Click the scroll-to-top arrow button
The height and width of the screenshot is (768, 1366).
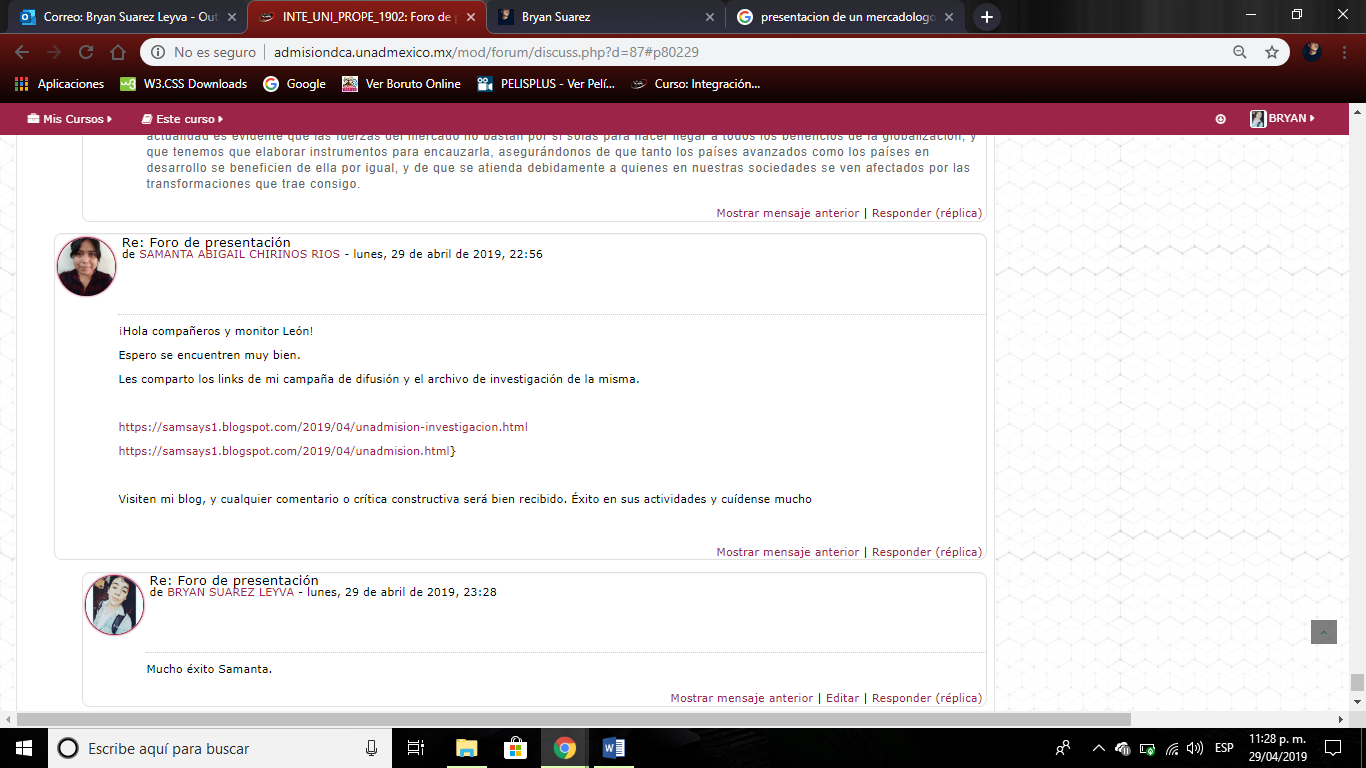point(1323,632)
